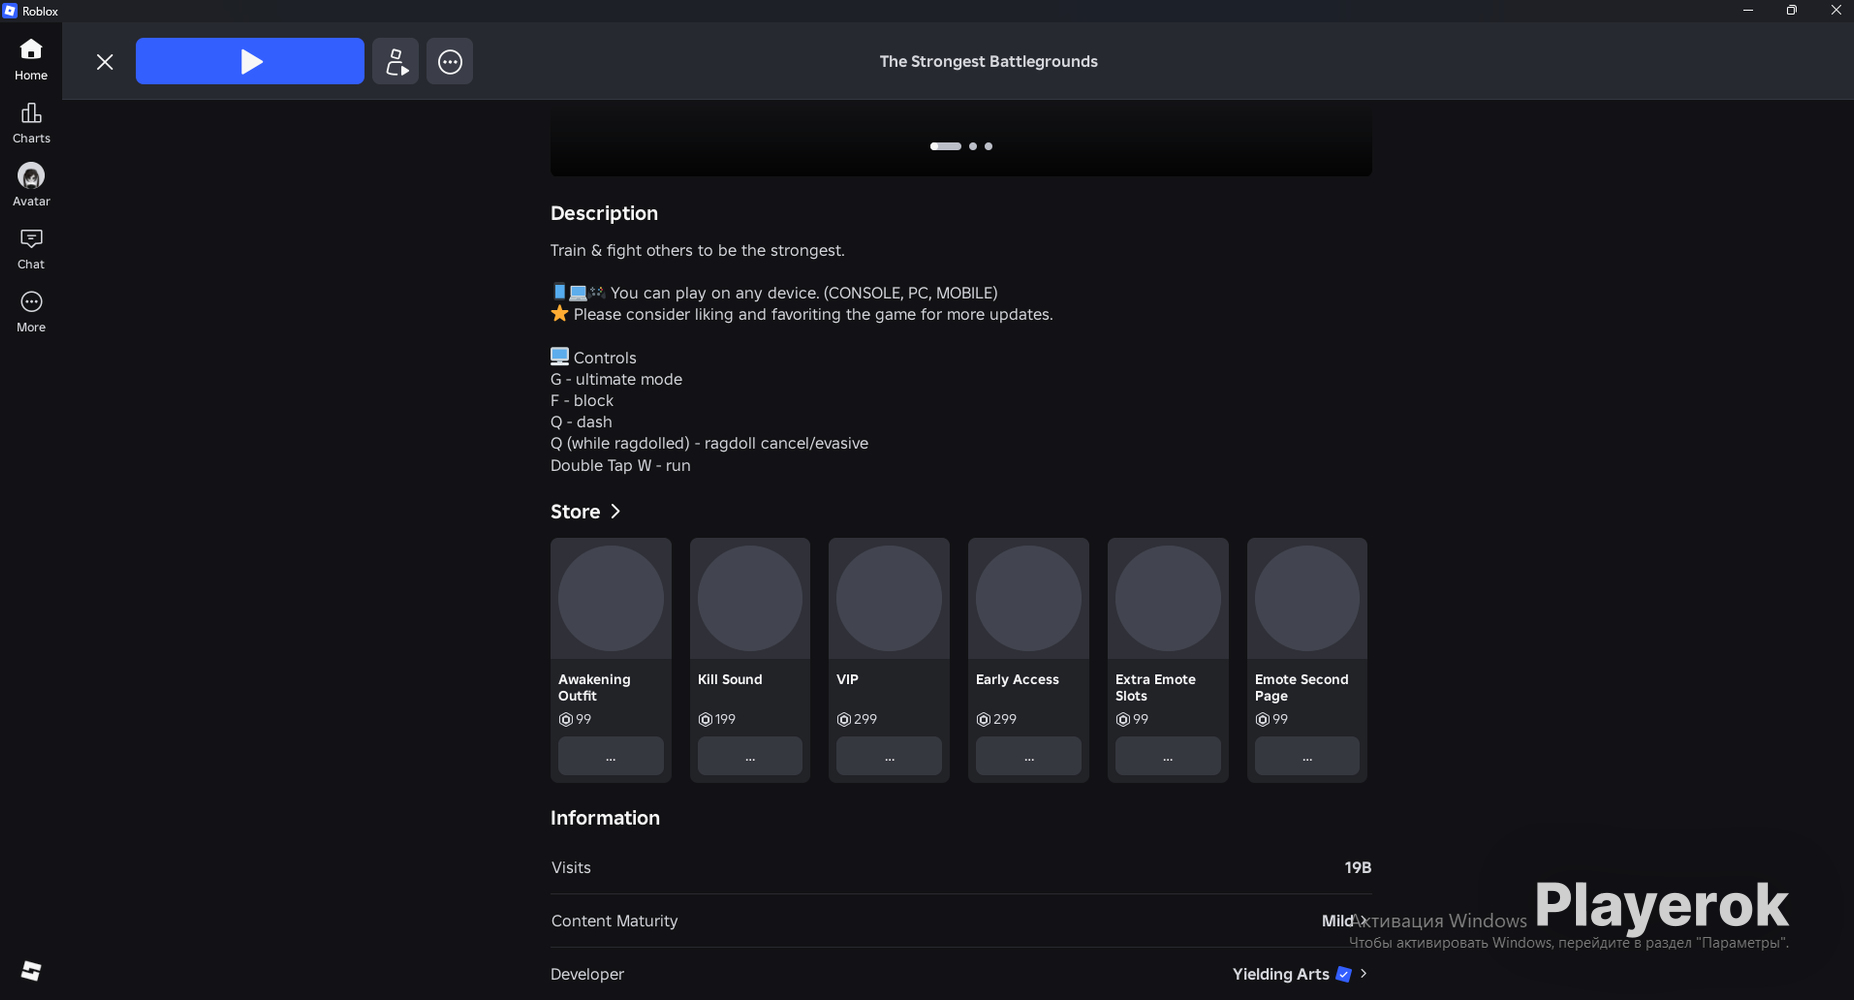Click the Visits count 19B
The image size is (1854, 1000).
1358,867
